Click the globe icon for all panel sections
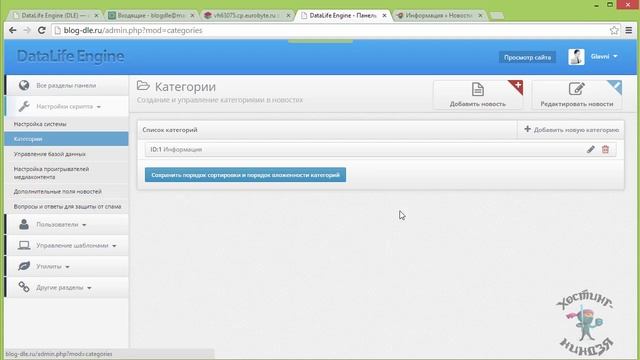This screenshot has height=360, width=640. pyautogui.click(x=24, y=85)
